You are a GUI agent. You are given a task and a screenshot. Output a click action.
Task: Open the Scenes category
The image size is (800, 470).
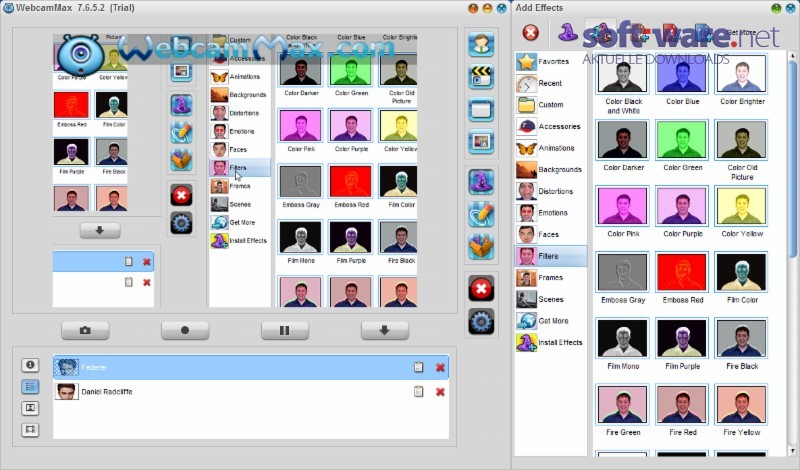[x=551, y=299]
